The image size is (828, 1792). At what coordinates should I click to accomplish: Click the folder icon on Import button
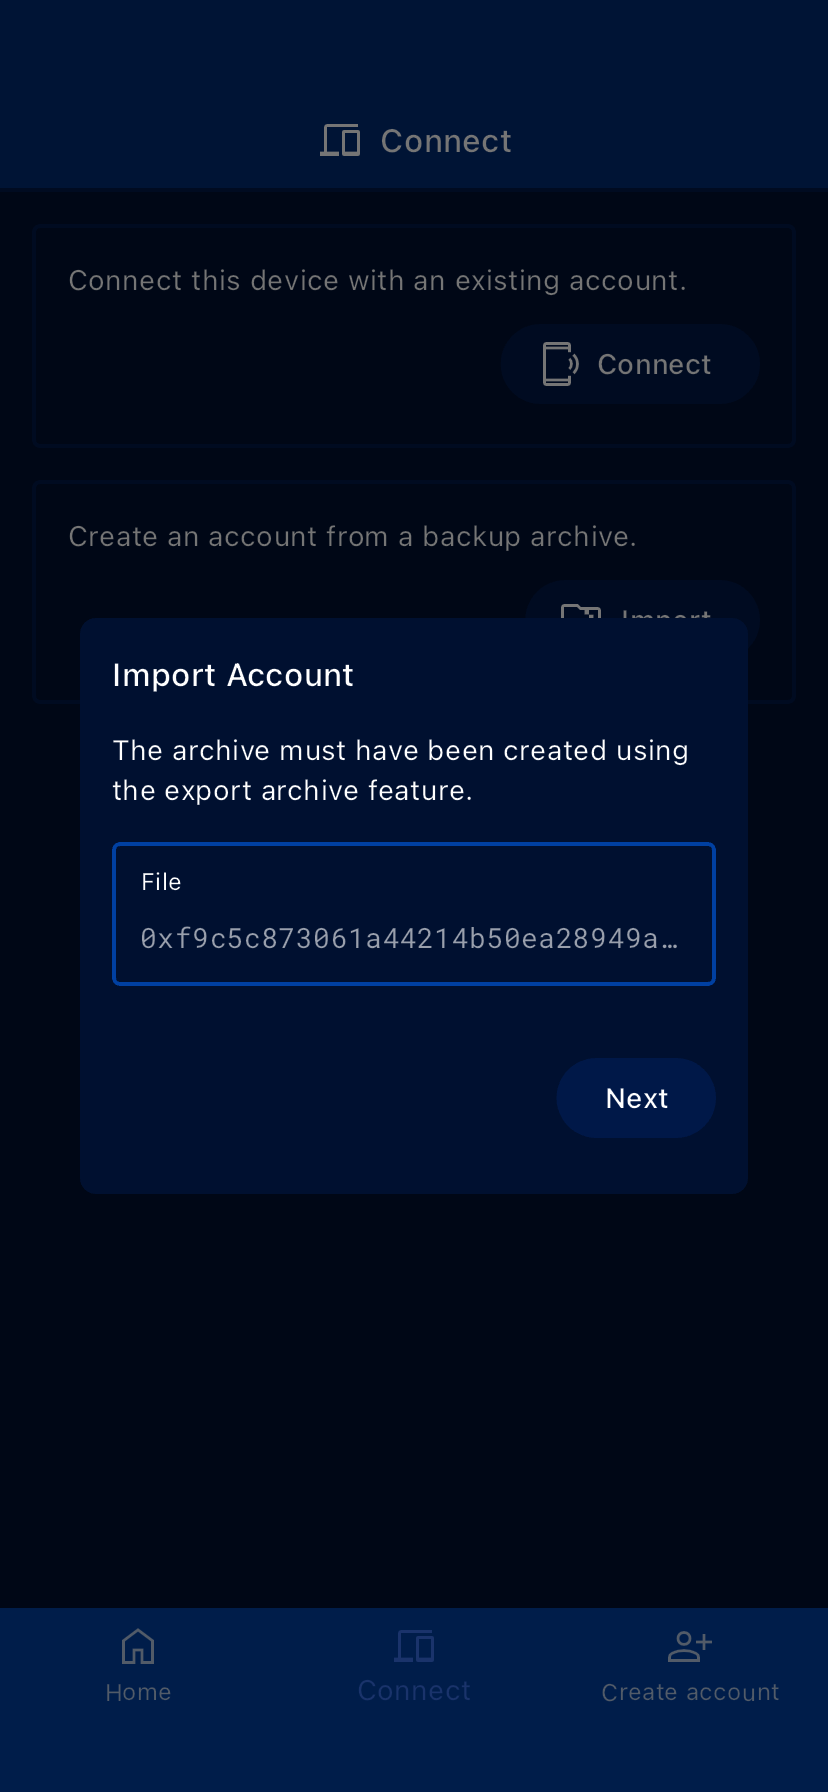tap(581, 611)
